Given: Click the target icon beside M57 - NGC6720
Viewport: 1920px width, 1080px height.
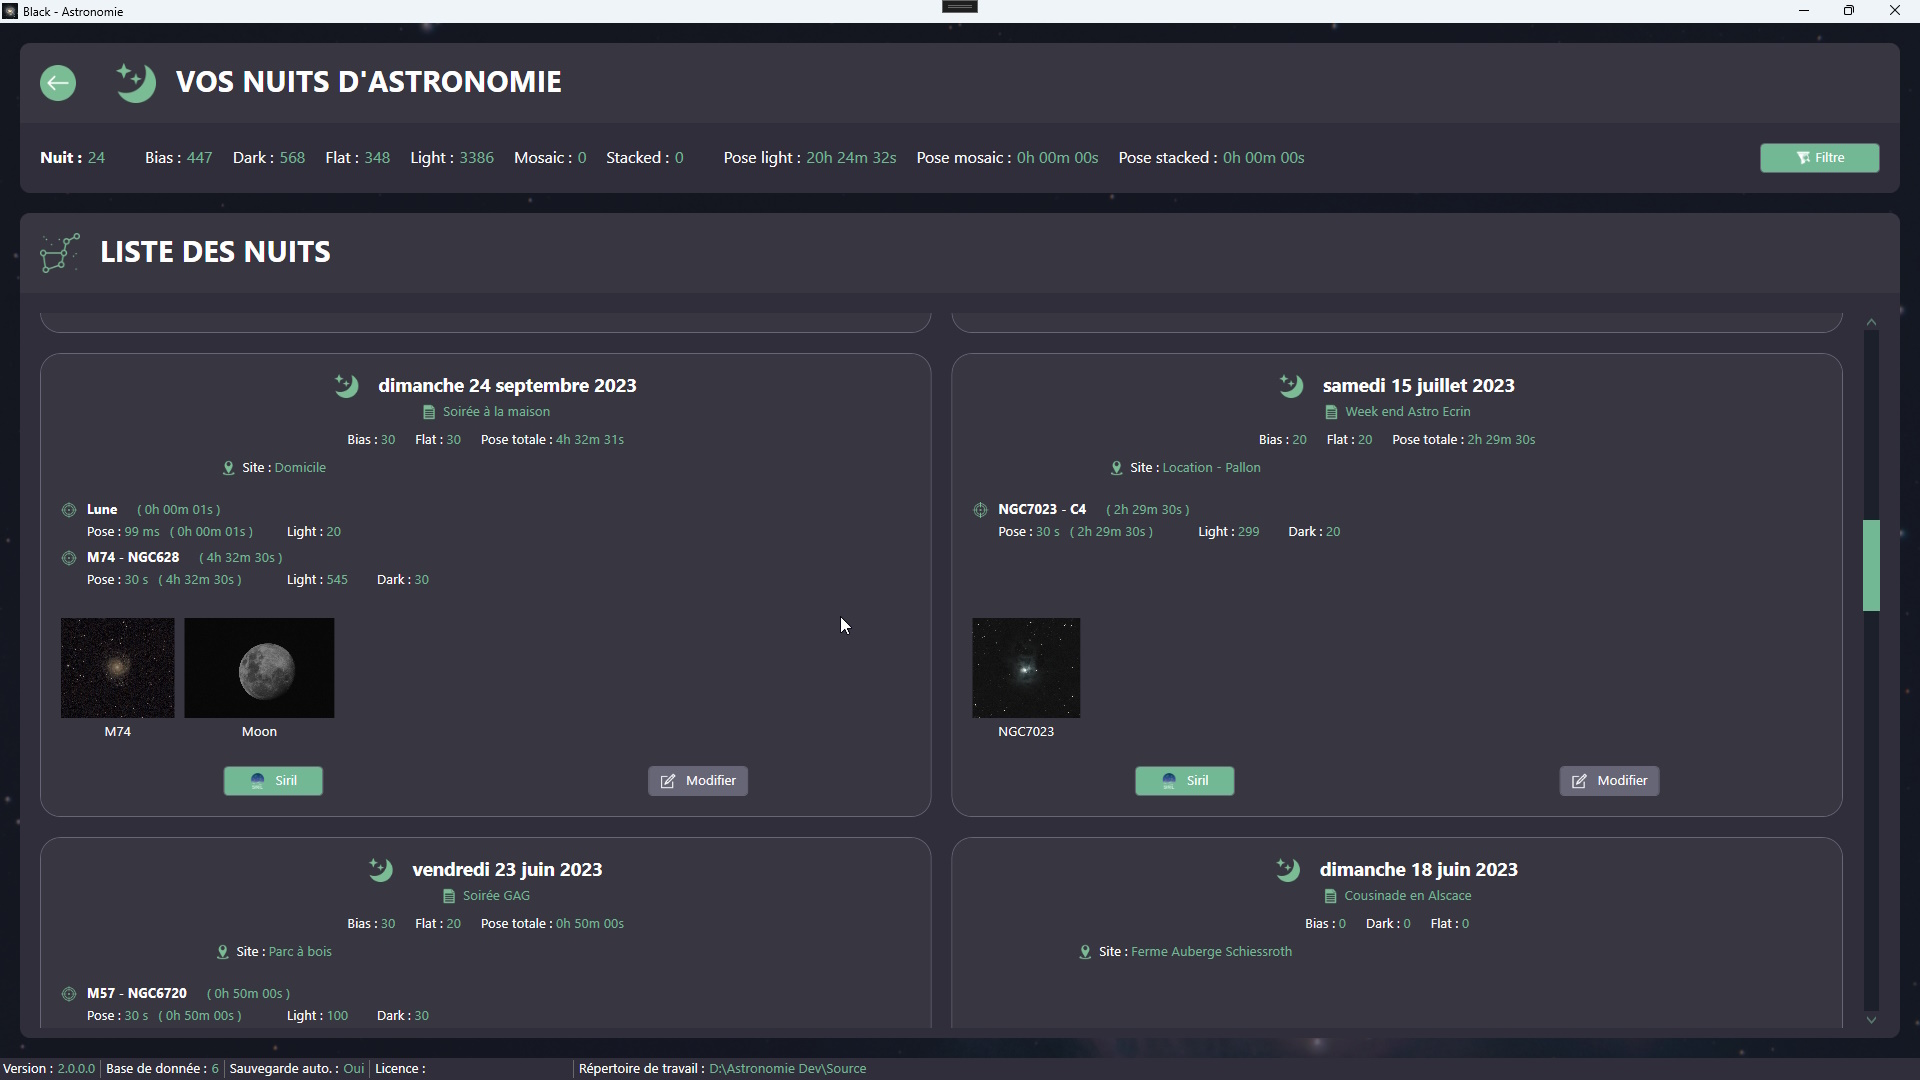Looking at the screenshot, I should click(68, 994).
